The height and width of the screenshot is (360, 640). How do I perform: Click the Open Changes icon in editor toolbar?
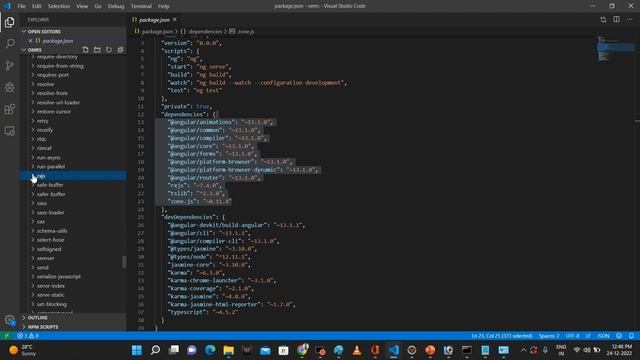[603, 20]
